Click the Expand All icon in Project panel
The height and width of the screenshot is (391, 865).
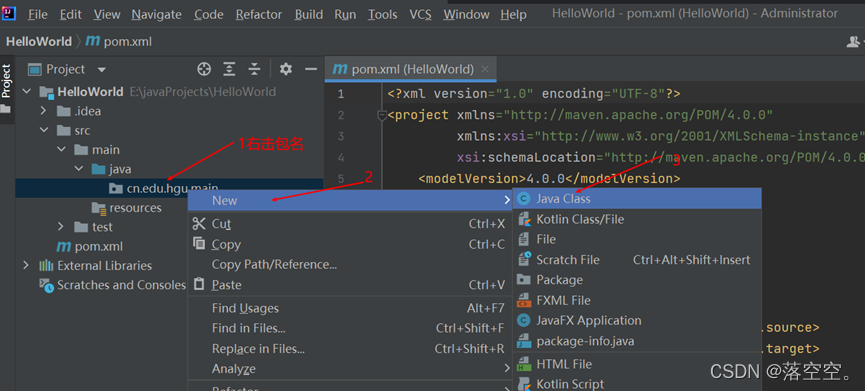[229, 69]
